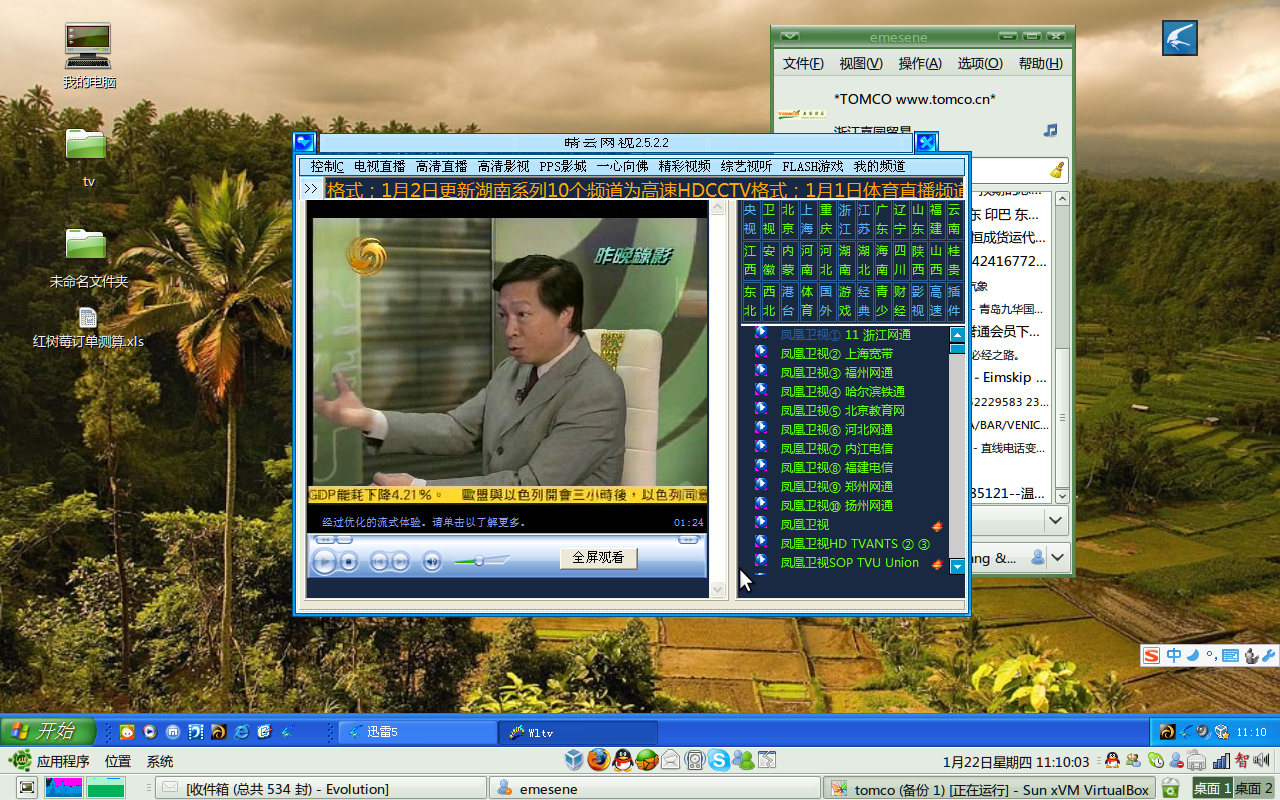Select channel 凤凰卫视③ 福州网通
The width and height of the screenshot is (1280, 800).
tap(837, 373)
